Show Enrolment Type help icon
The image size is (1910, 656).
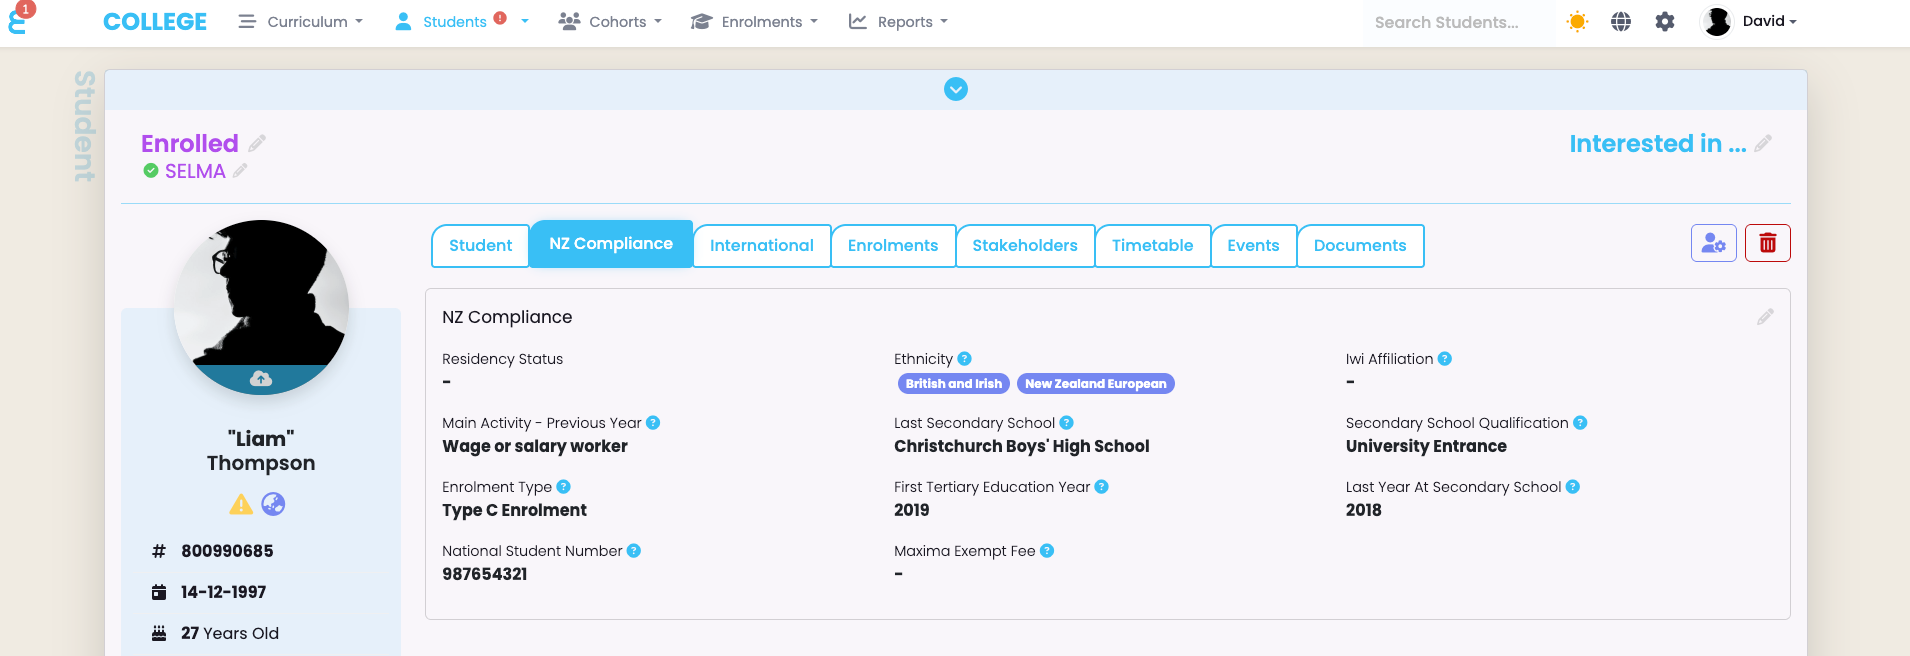(x=564, y=487)
